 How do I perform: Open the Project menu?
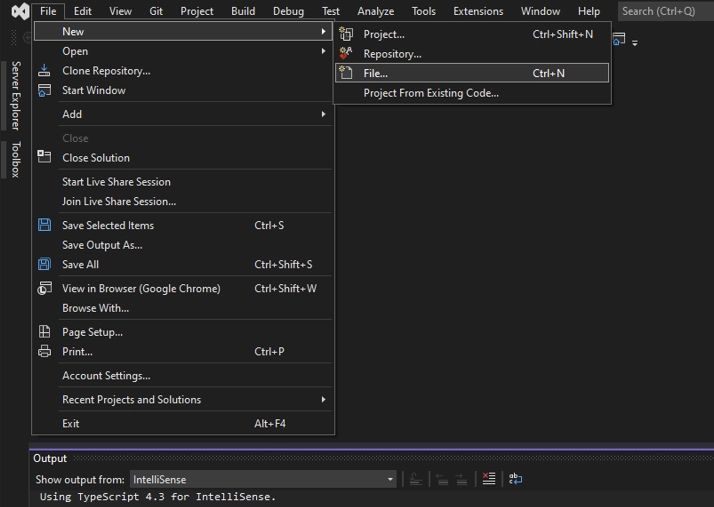[x=197, y=11]
